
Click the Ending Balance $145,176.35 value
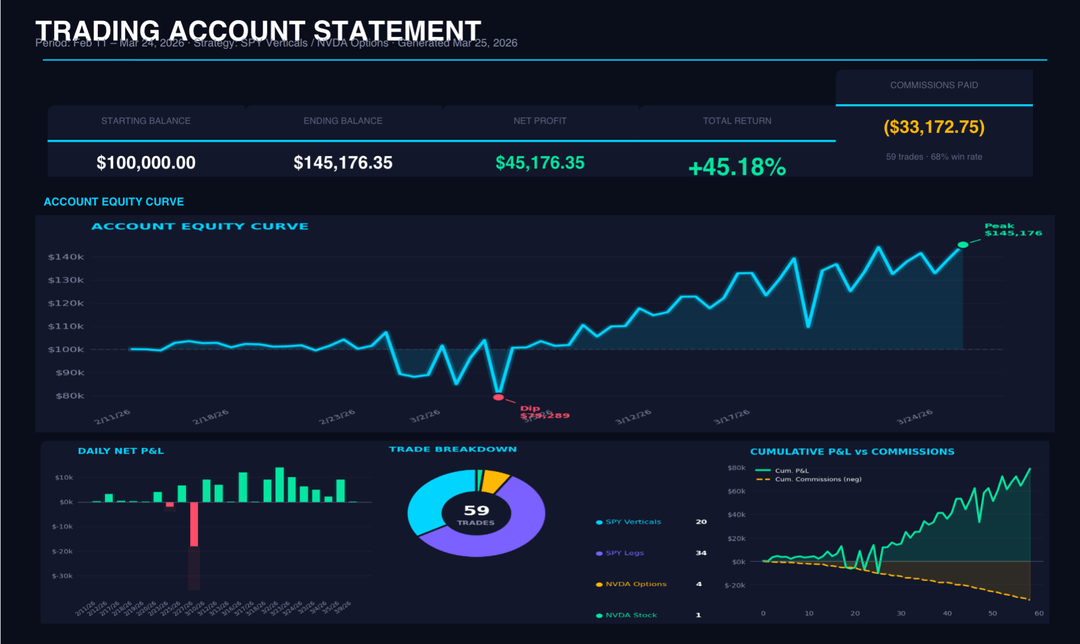pyautogui.click(x=343, y=163)
